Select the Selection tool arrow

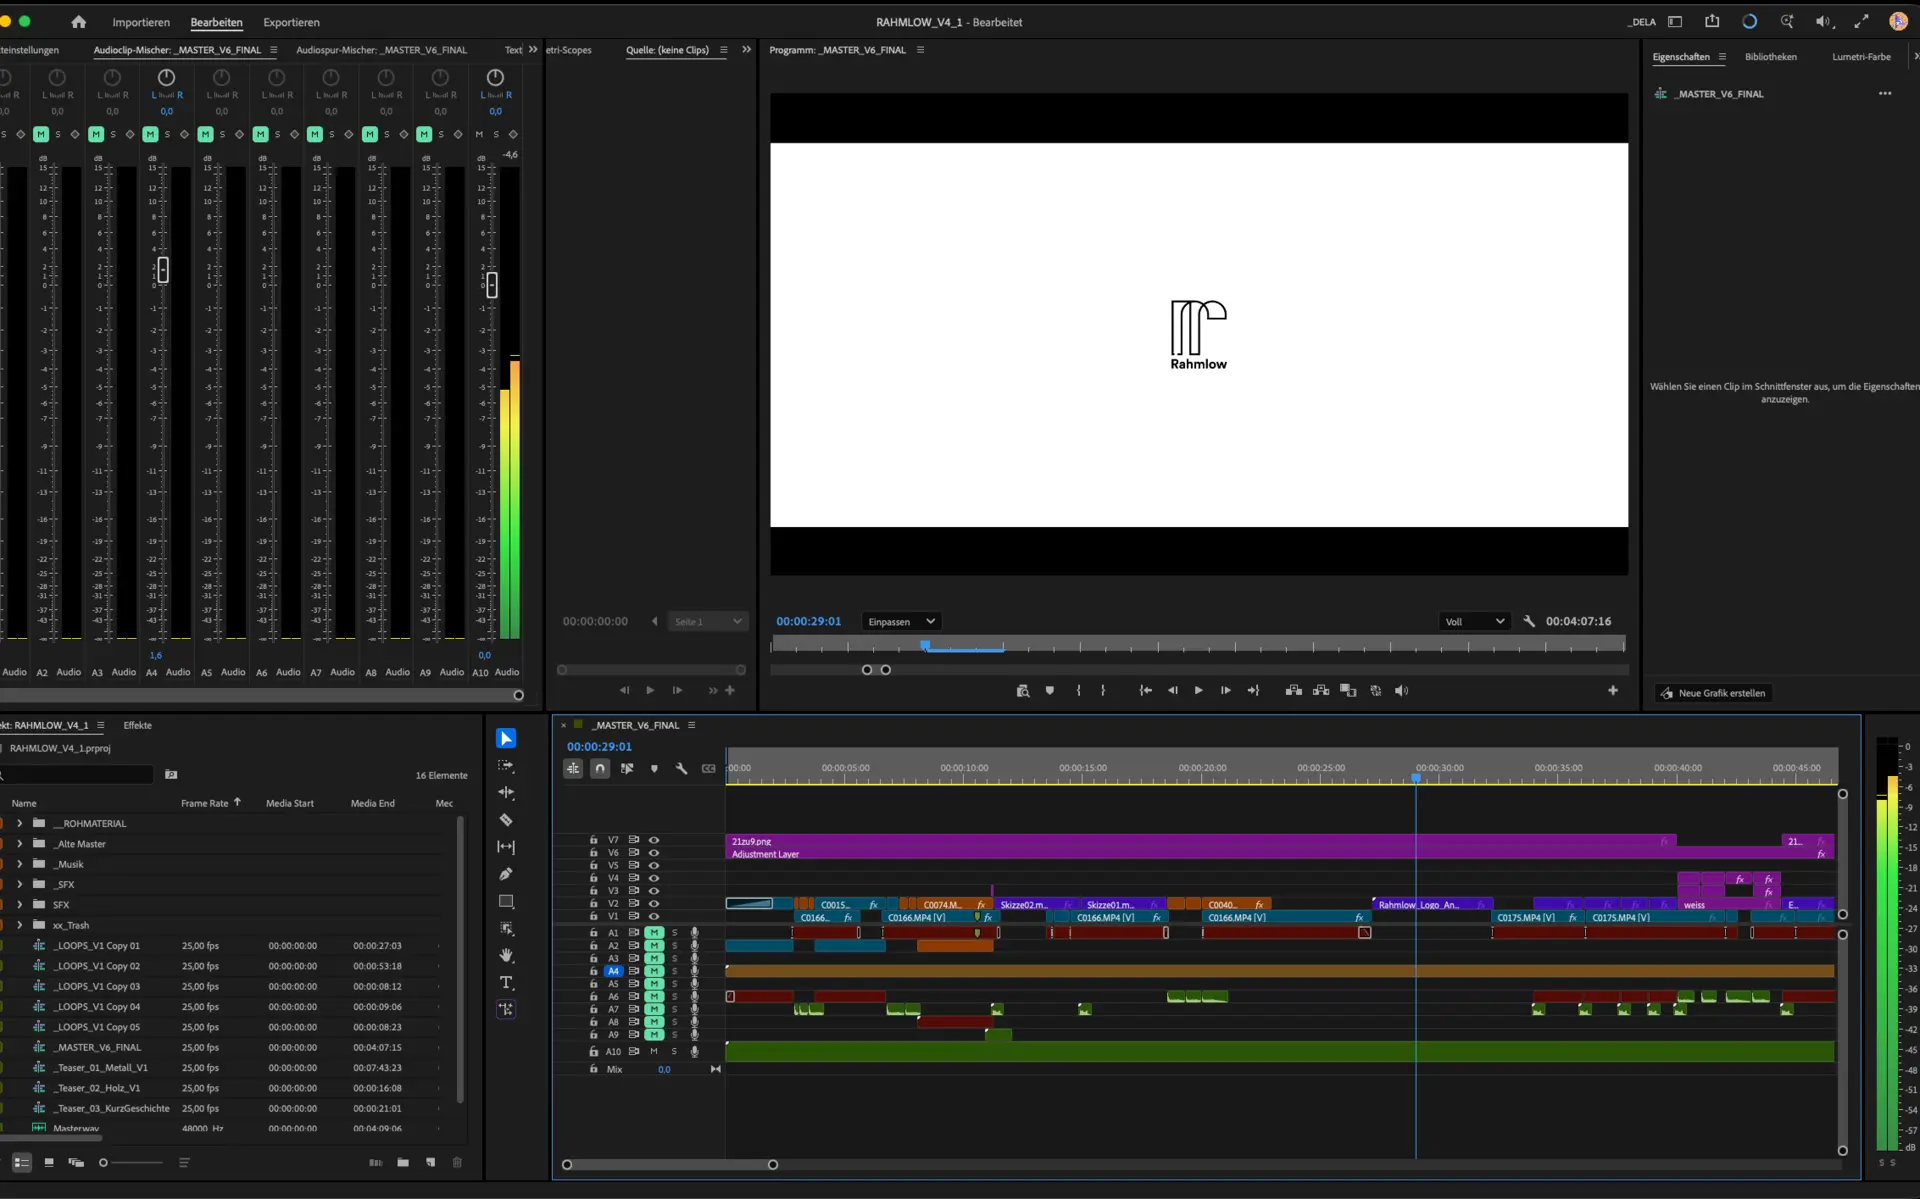click(x=506, y=738)
